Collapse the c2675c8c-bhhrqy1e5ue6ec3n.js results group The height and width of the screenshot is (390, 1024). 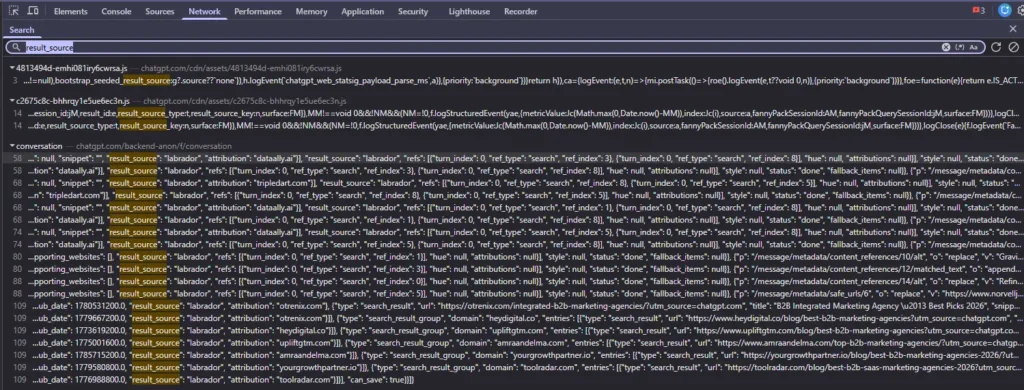12,101
